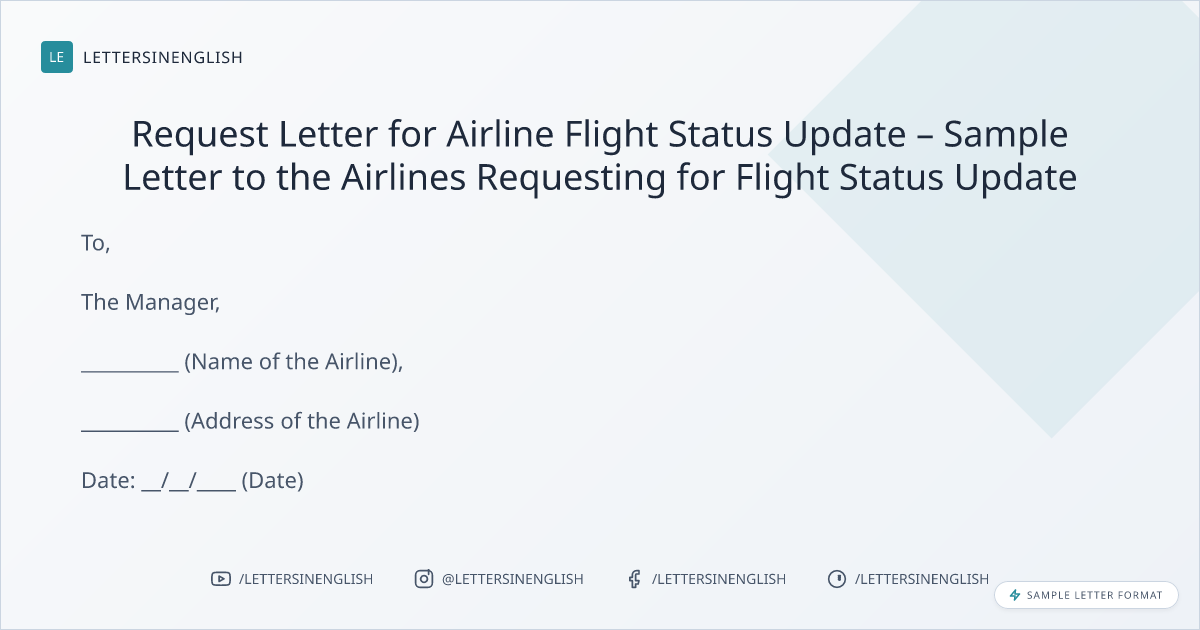Click the Facebook f icon
The width and height of the screenshot is (1200, 630).
click(x=634, y=579)
